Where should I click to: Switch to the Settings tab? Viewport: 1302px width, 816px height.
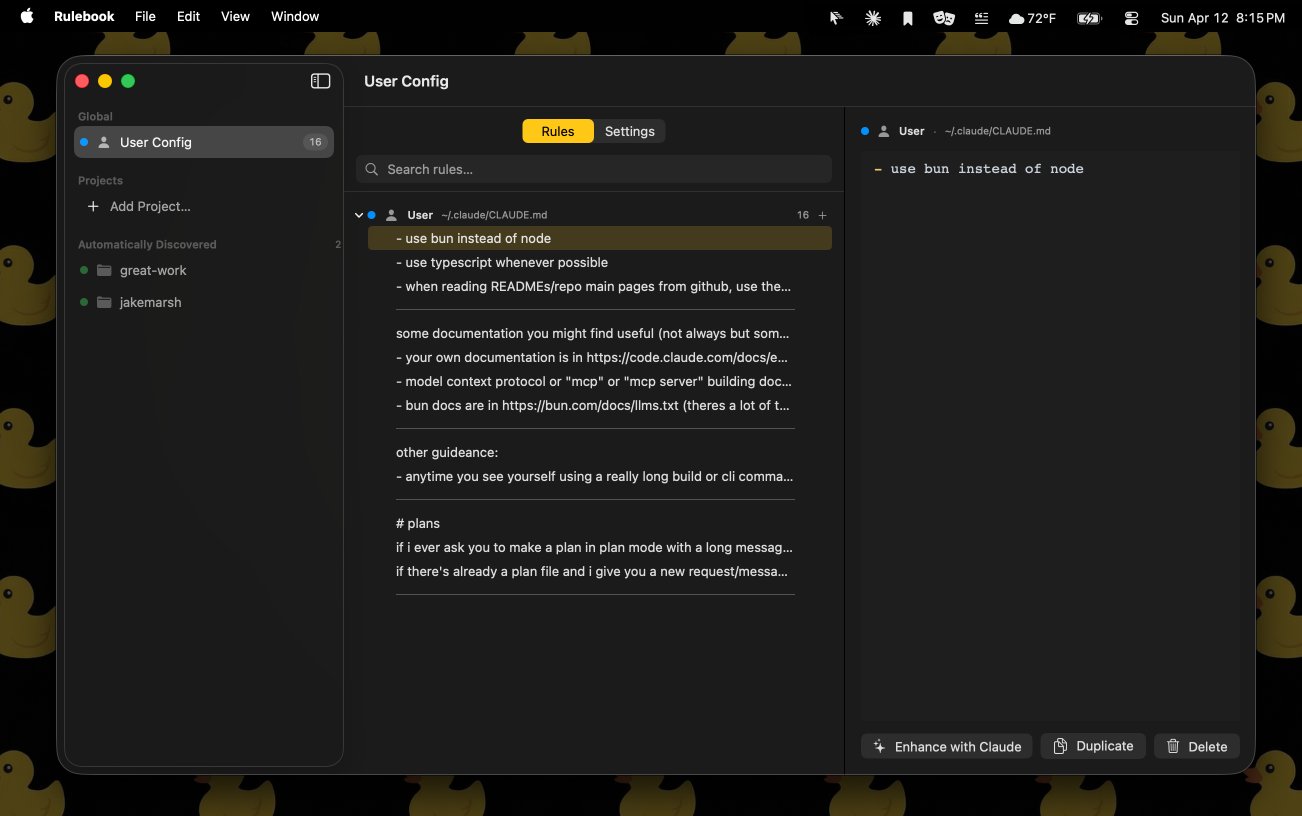[x=629, y=131]
